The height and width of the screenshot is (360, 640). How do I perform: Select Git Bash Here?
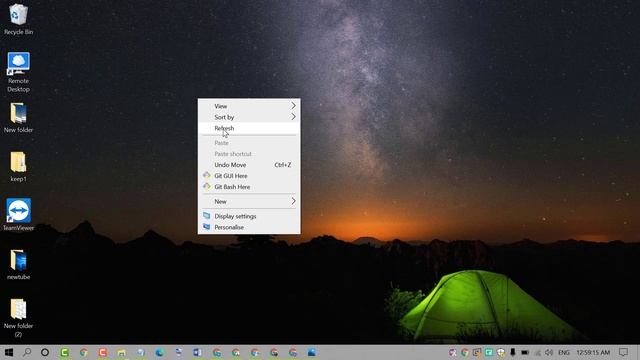coord(249,187)
